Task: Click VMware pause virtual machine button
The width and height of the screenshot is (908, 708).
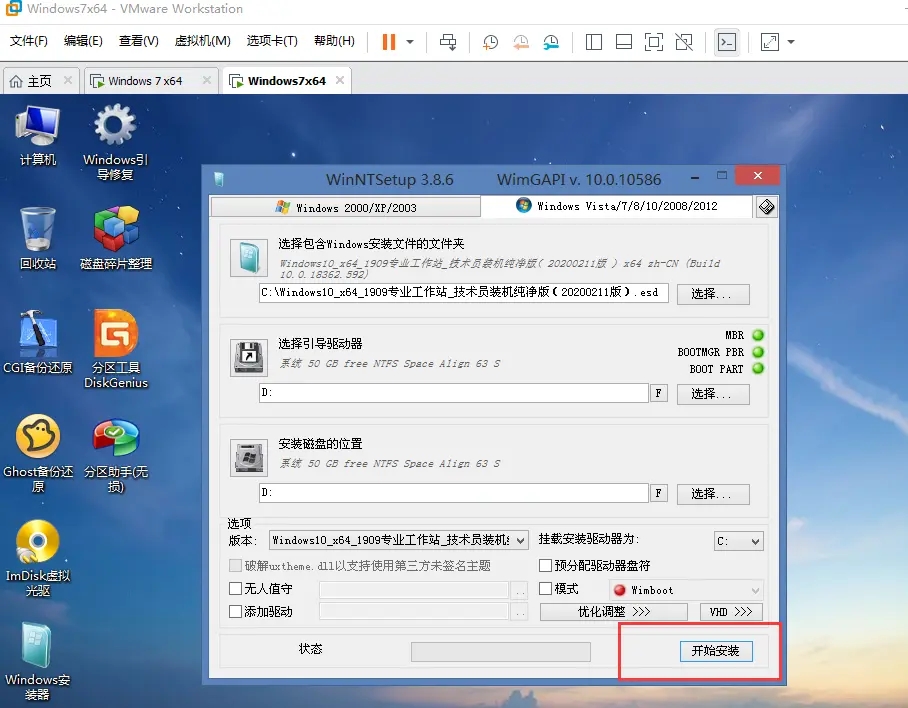Action: pyautogui.click(x=389, y=42)
